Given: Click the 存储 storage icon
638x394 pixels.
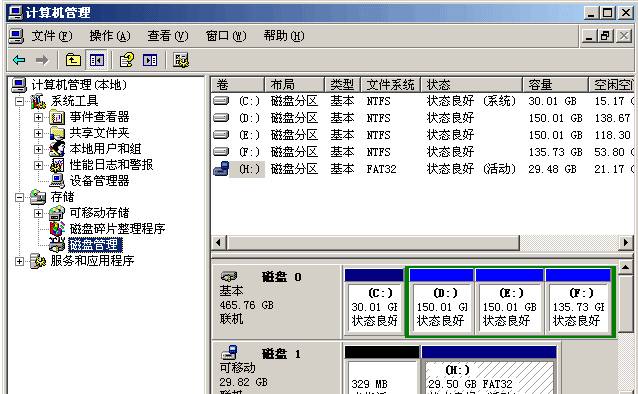Looking at the screenshot, I should pos(38,197).
